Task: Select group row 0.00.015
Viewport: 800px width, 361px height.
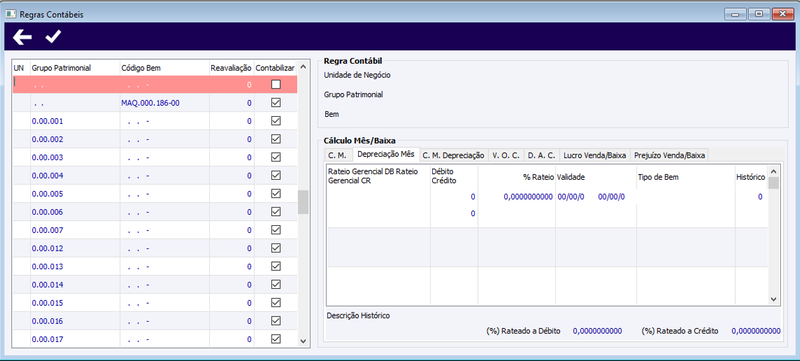Action: 155,303
